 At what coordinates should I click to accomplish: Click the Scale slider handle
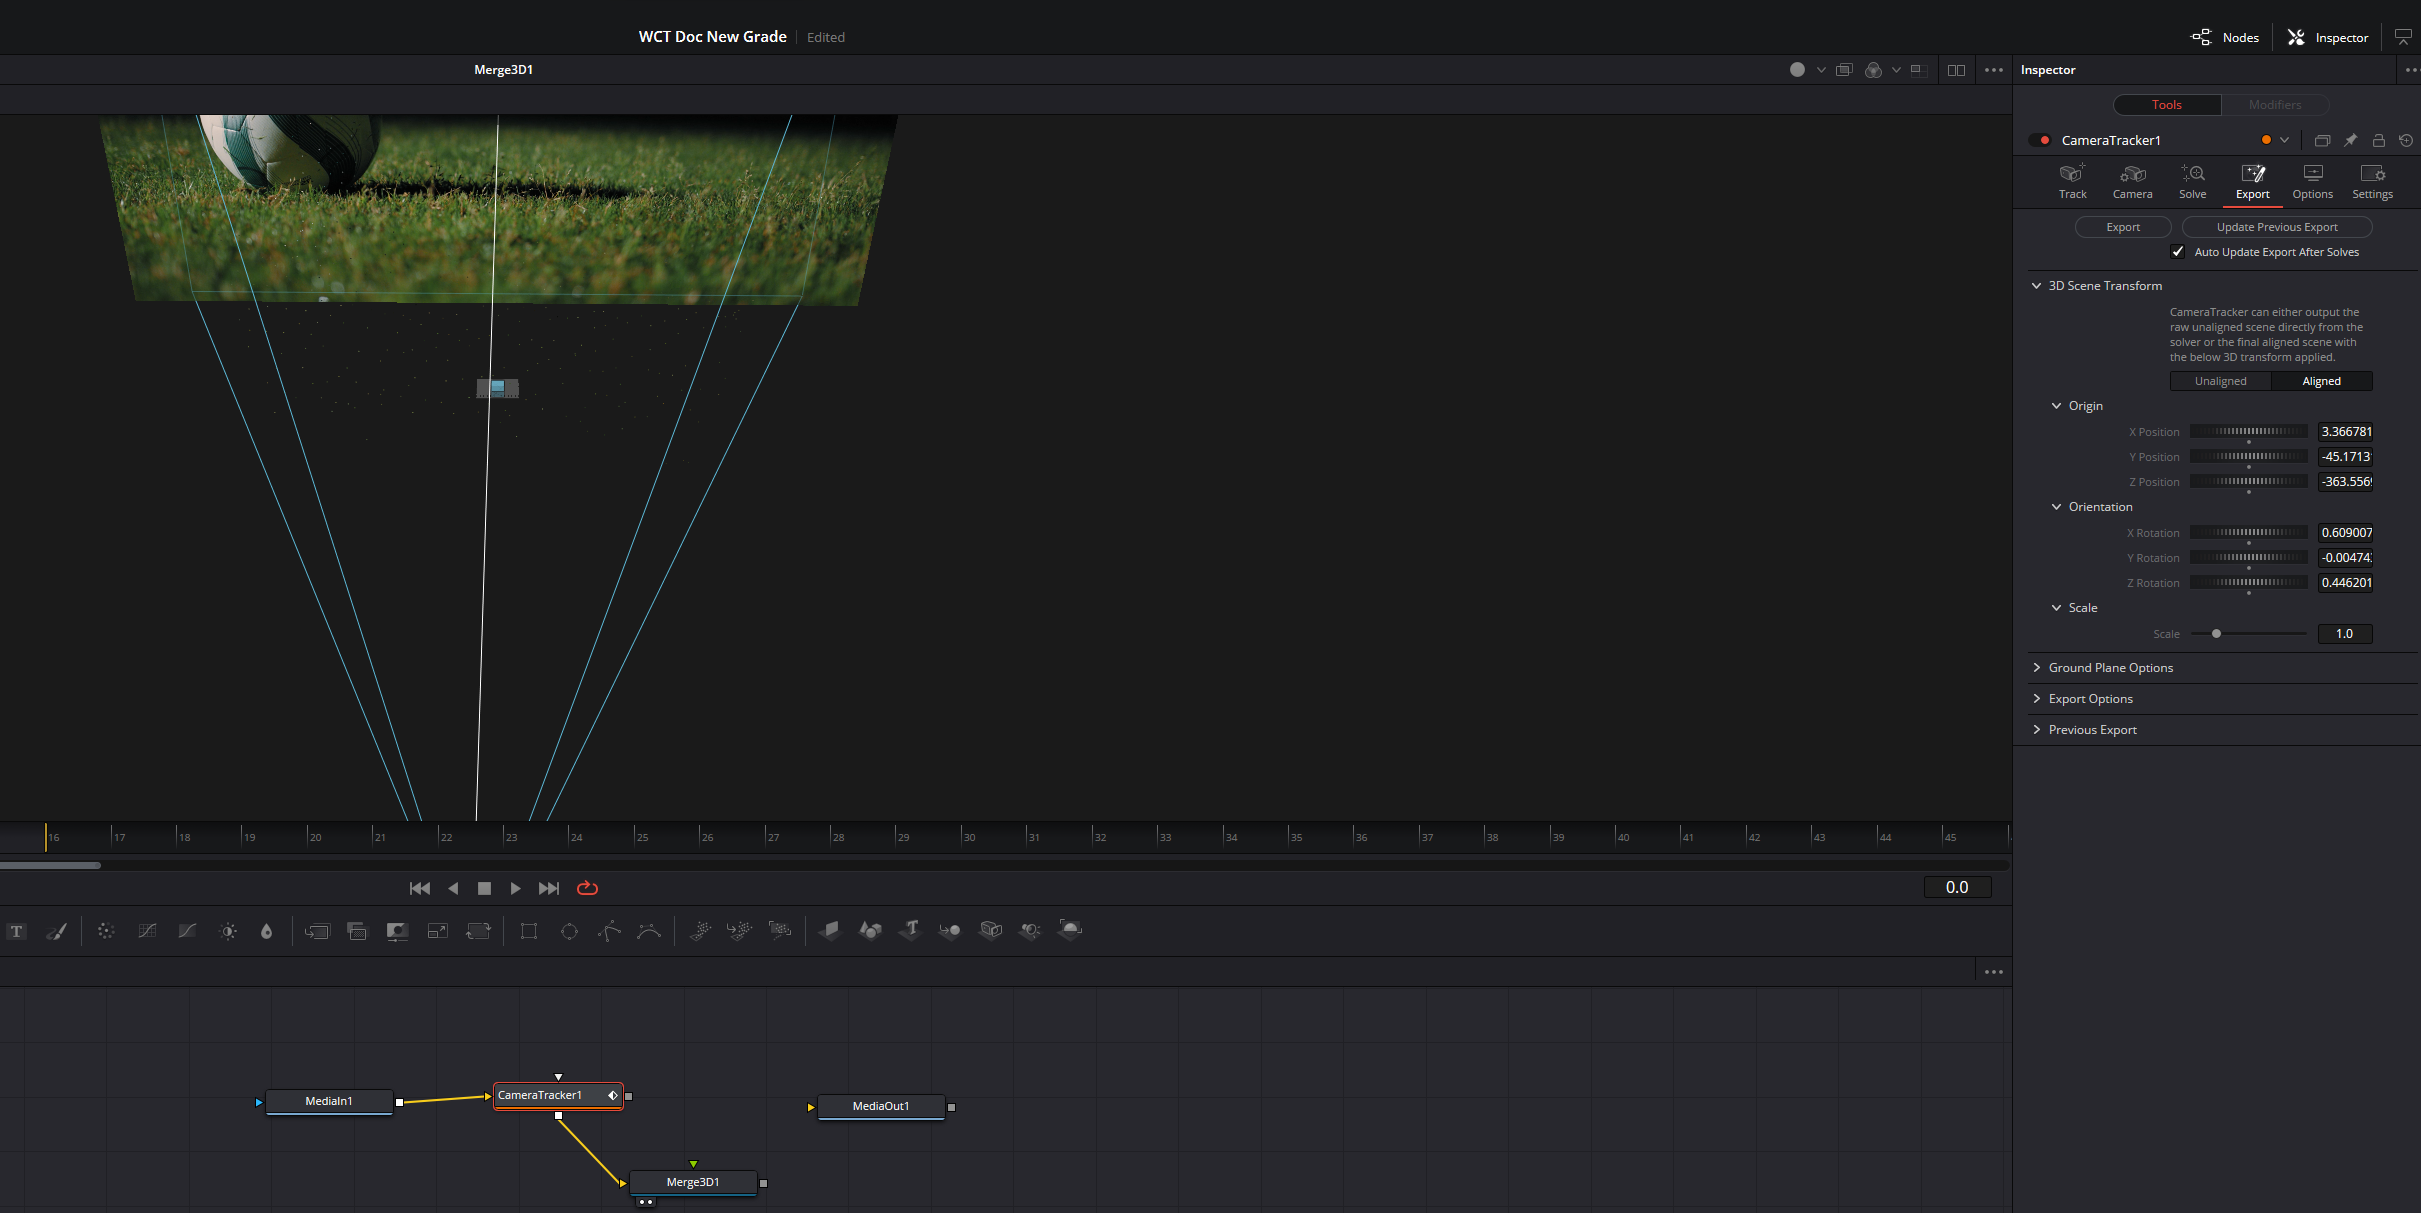click(x=2216, y=634)
